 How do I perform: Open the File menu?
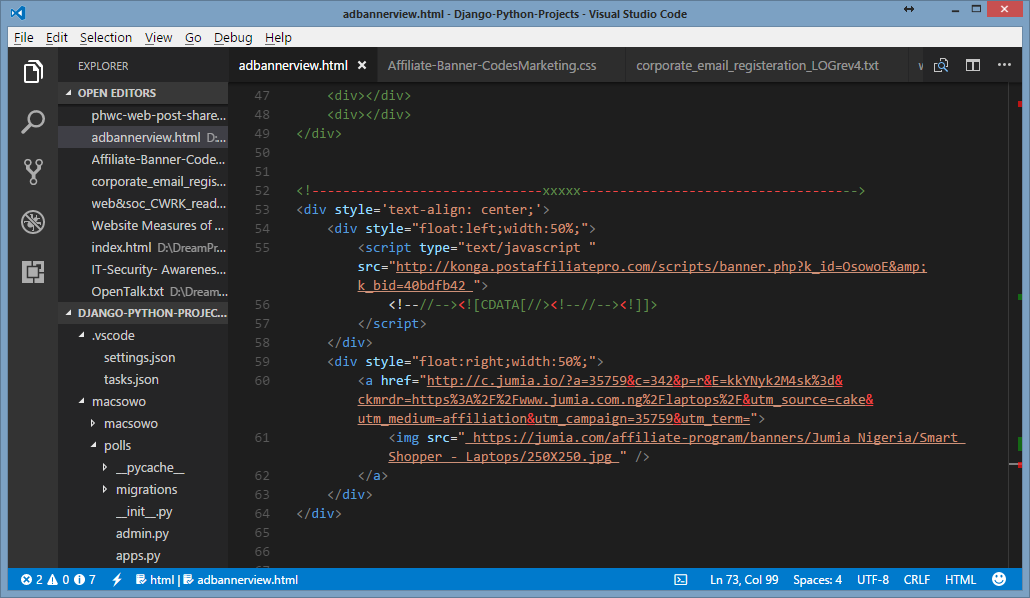[24, 37]
